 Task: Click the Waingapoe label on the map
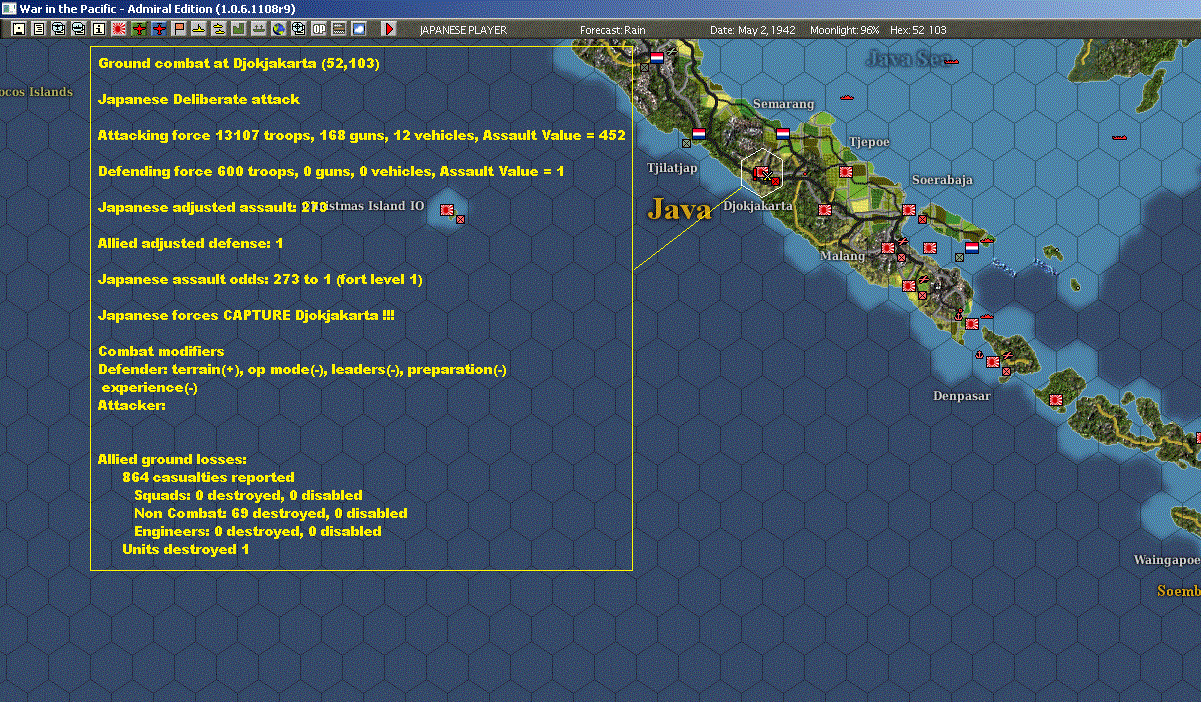tap(1166, 559)
